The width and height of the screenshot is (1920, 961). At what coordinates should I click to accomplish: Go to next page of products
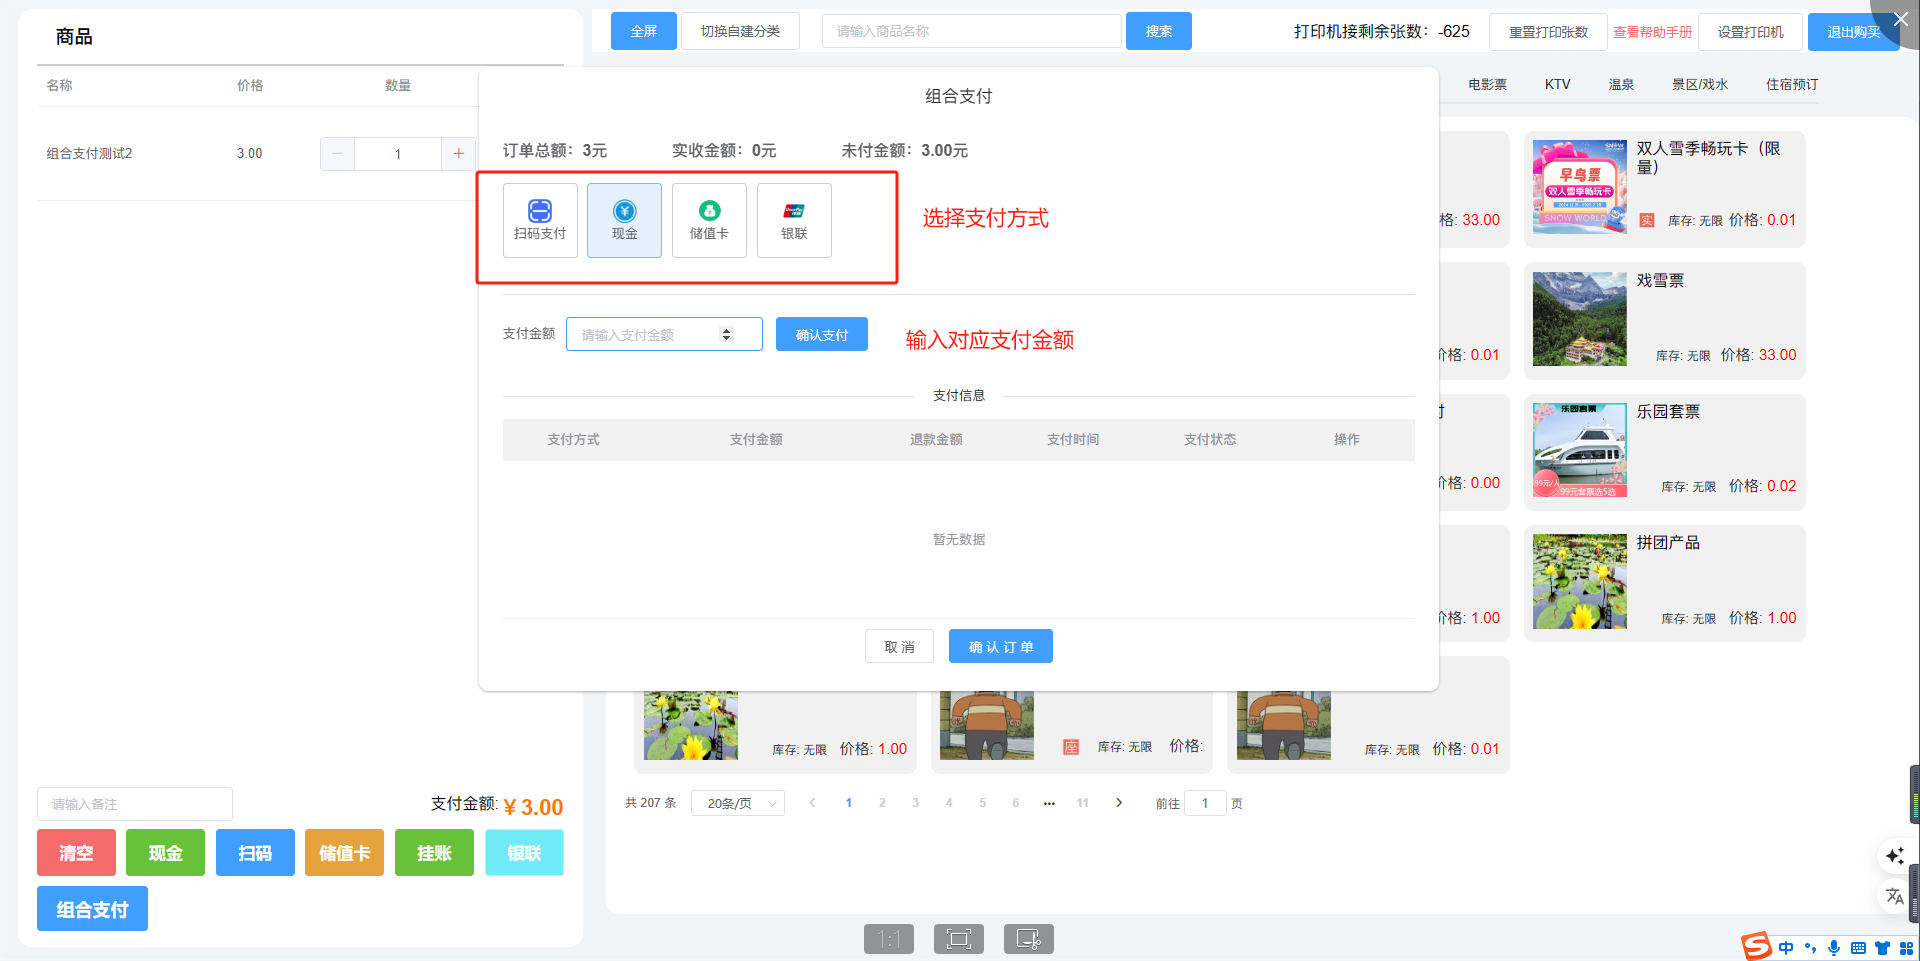[1119, 803]
